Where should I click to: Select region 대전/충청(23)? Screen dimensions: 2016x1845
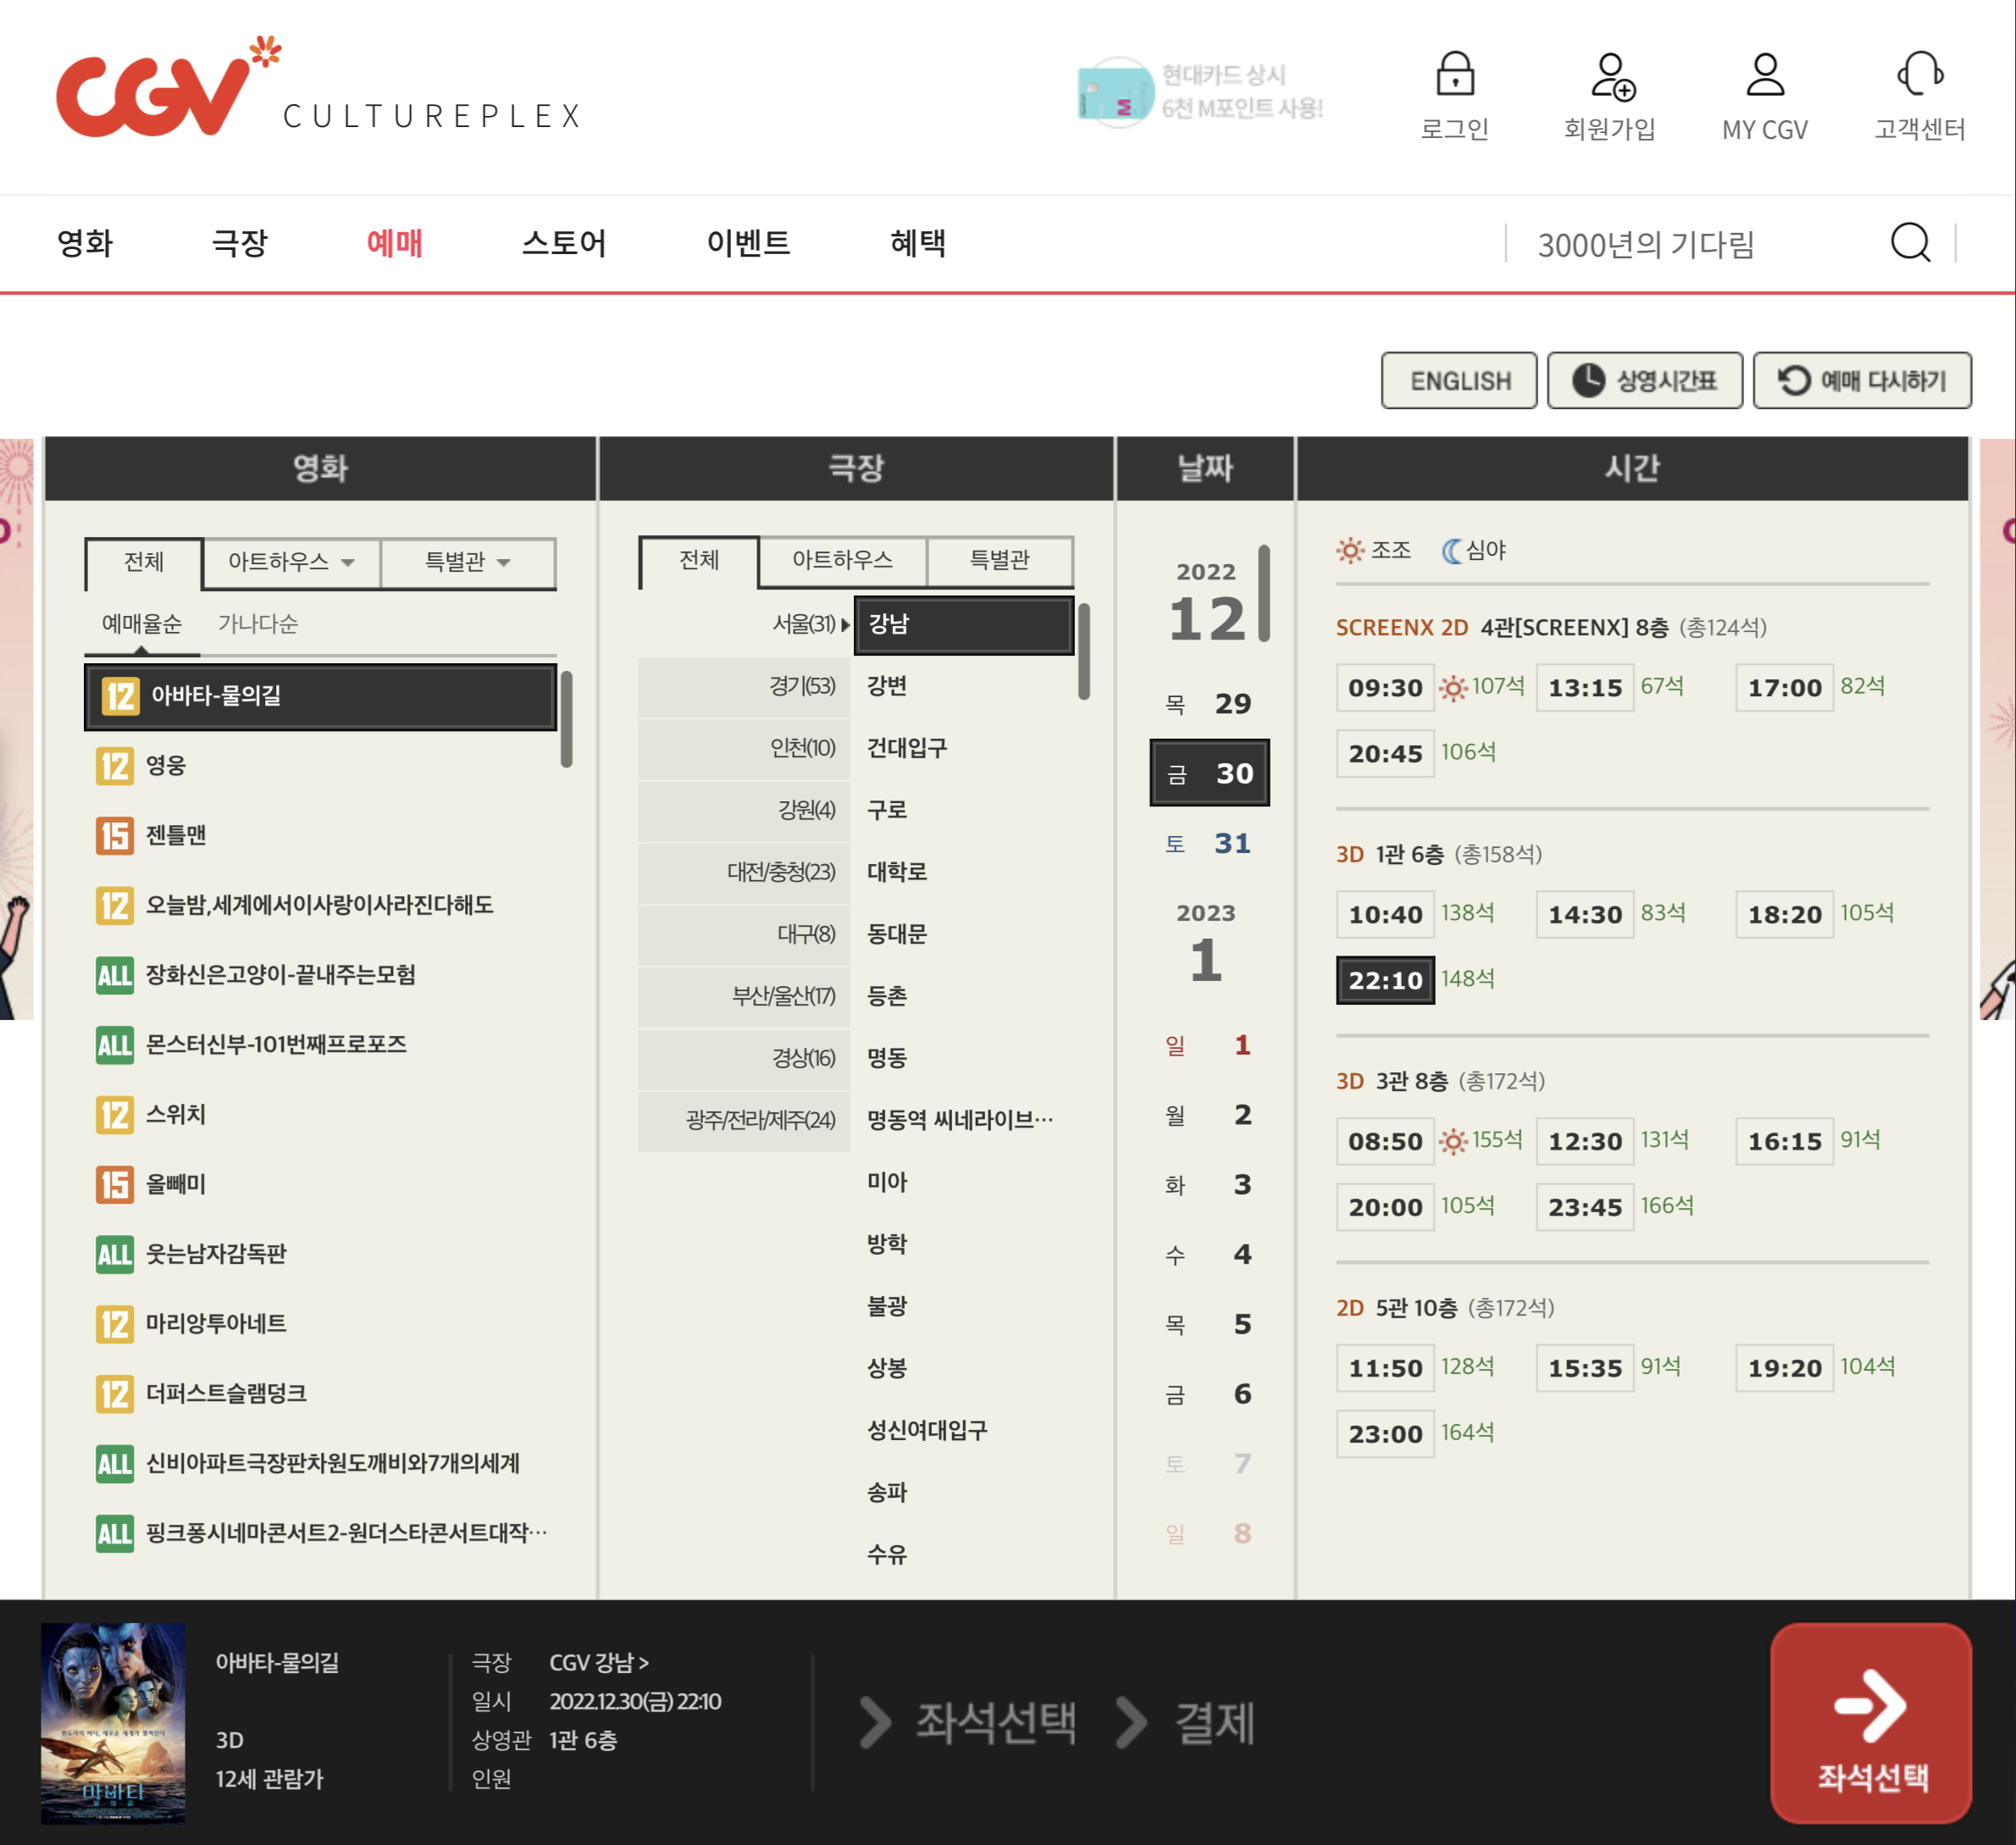pyautogui.click(x=744, y=872)
